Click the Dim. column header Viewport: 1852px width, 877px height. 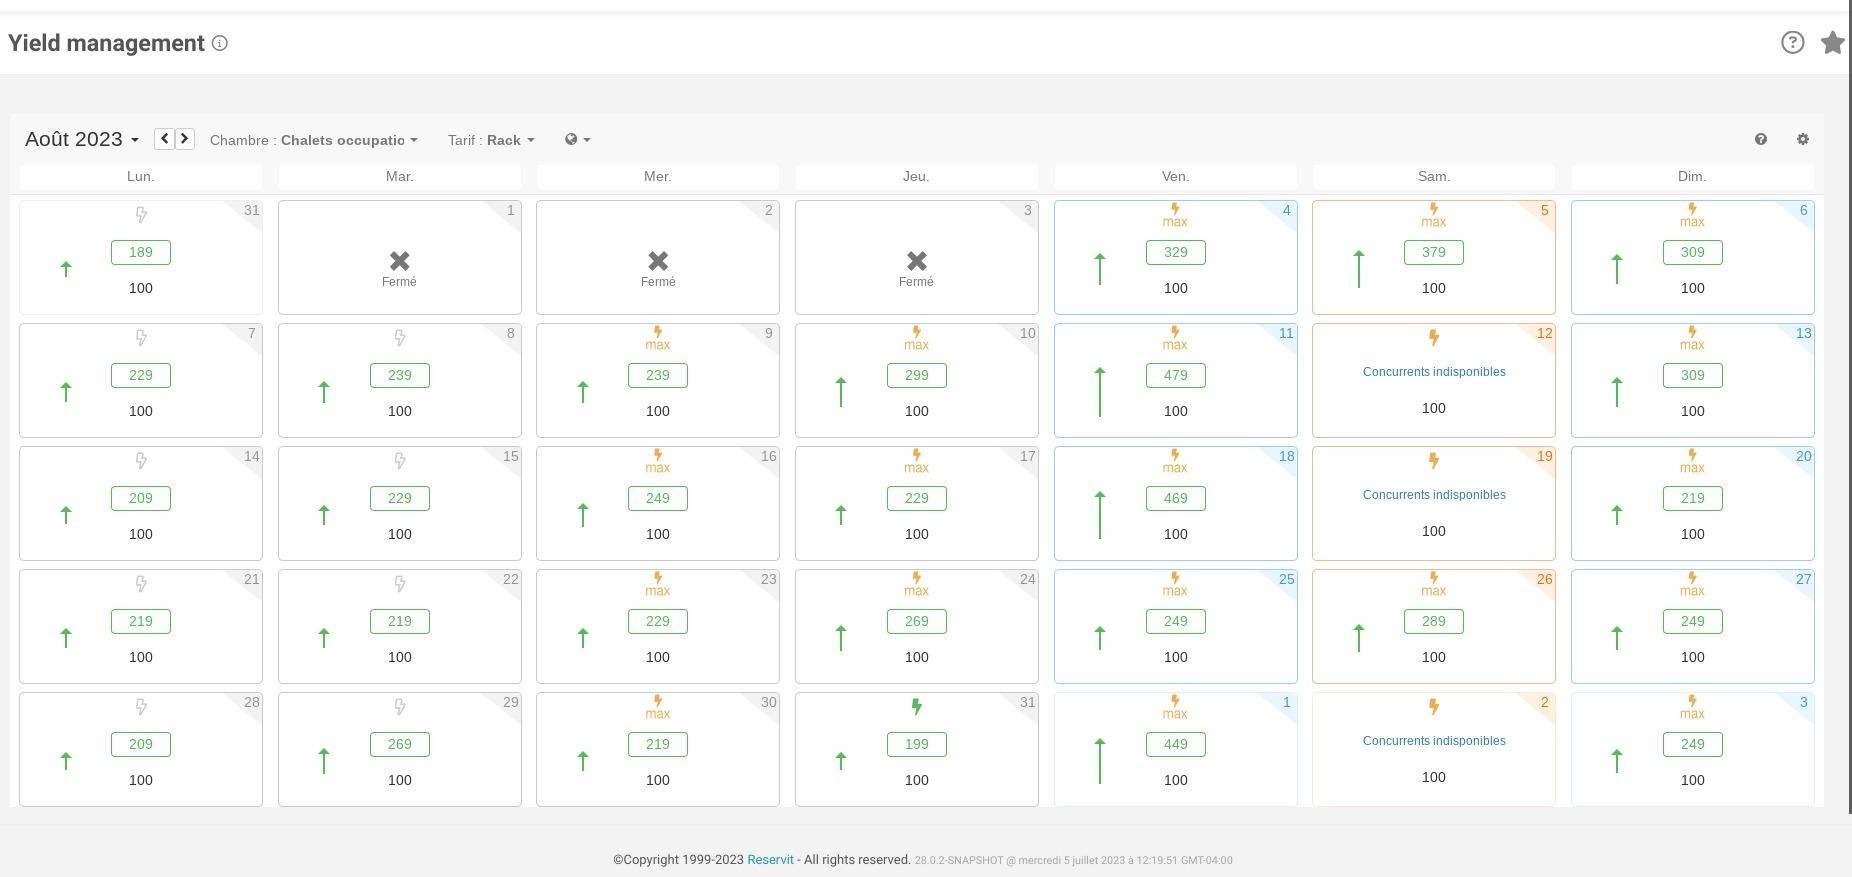tap(1692, 176)
